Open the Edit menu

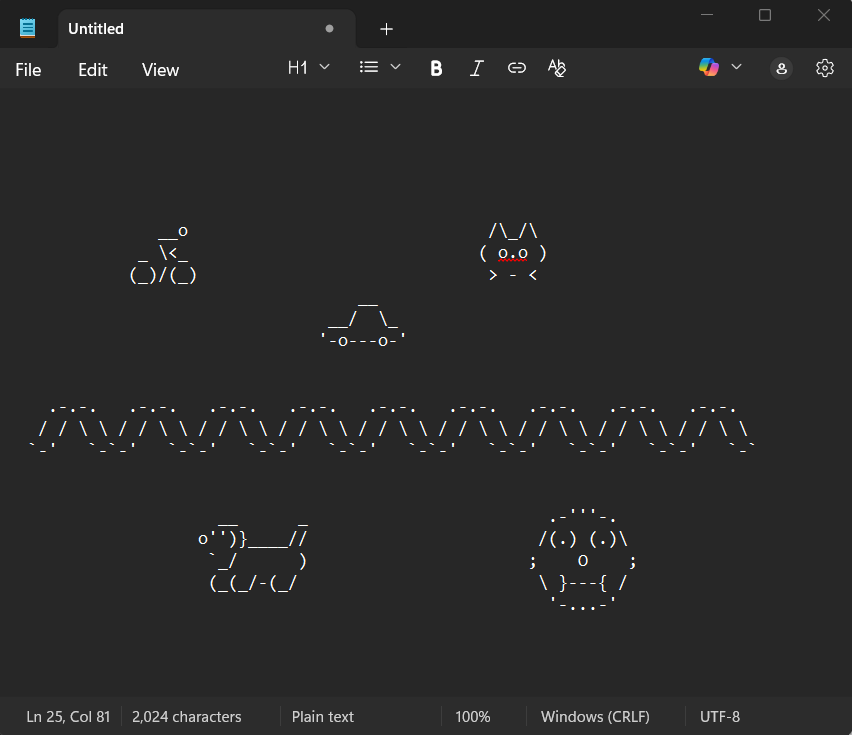[x=93, y=70]
